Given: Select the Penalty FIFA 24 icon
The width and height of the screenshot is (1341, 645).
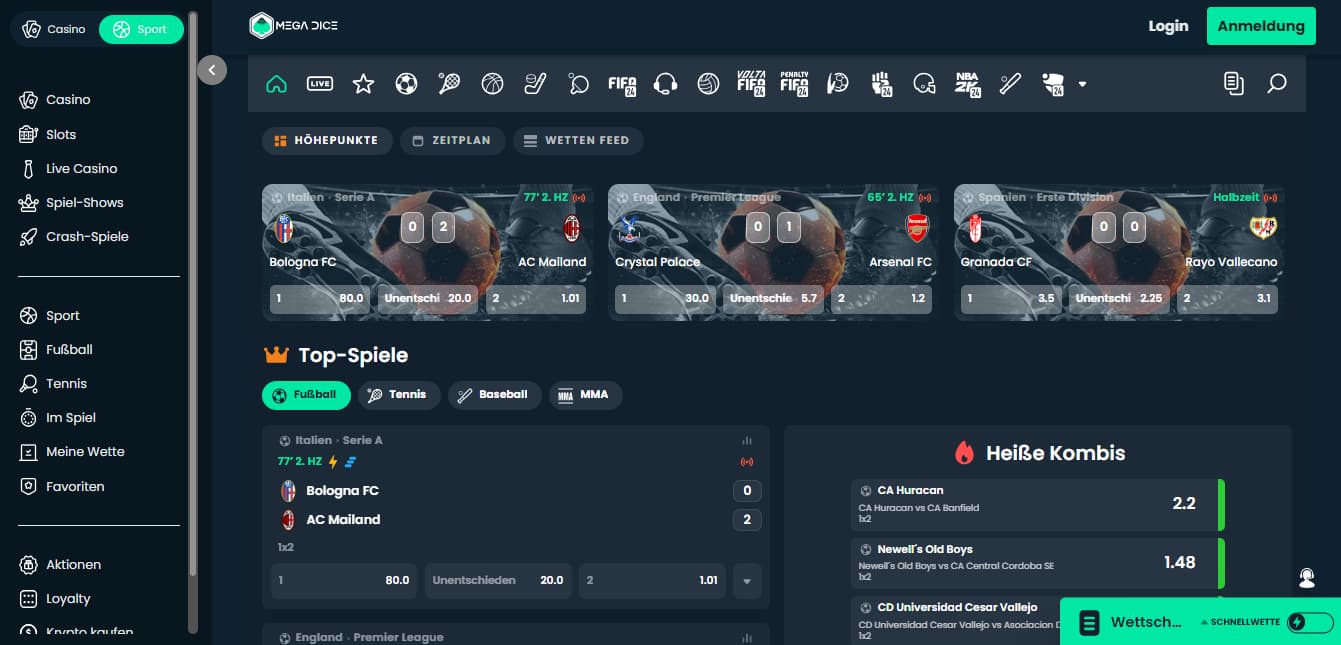Looking at the screenshot, I should coord(794,84).
